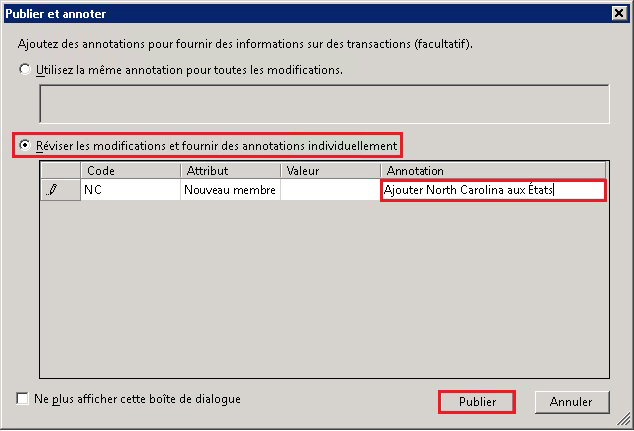The image size is (634, 431).
Task: Click the Annuler button
Action: click(x=571, y=402)
